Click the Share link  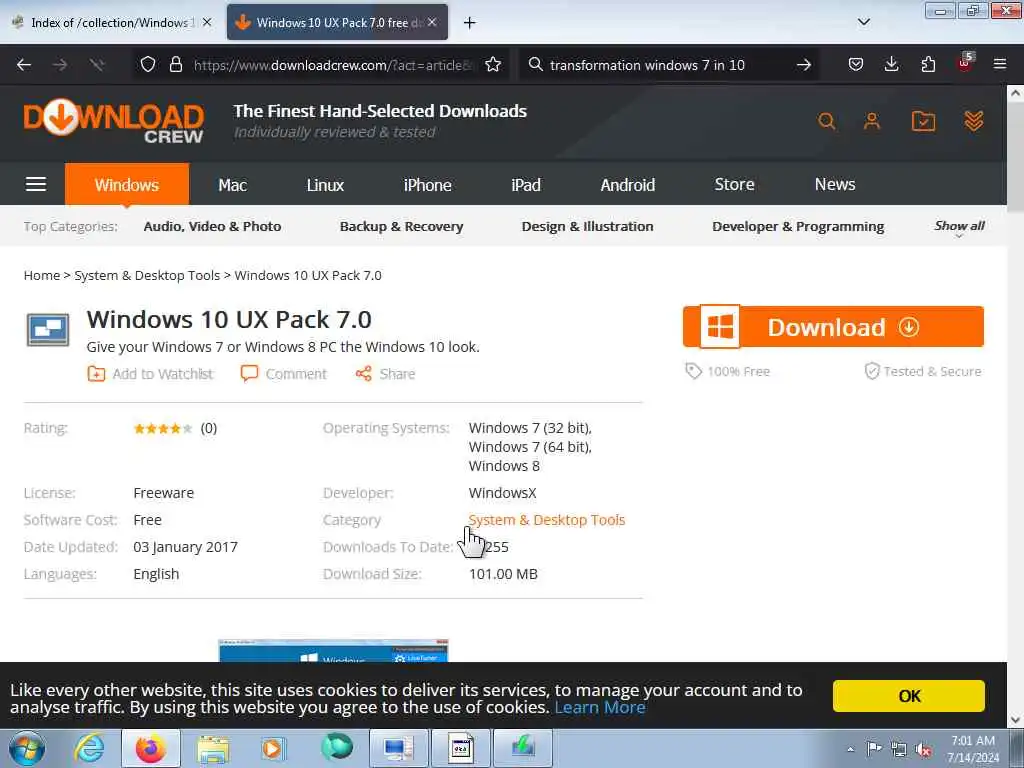point(385,374)
